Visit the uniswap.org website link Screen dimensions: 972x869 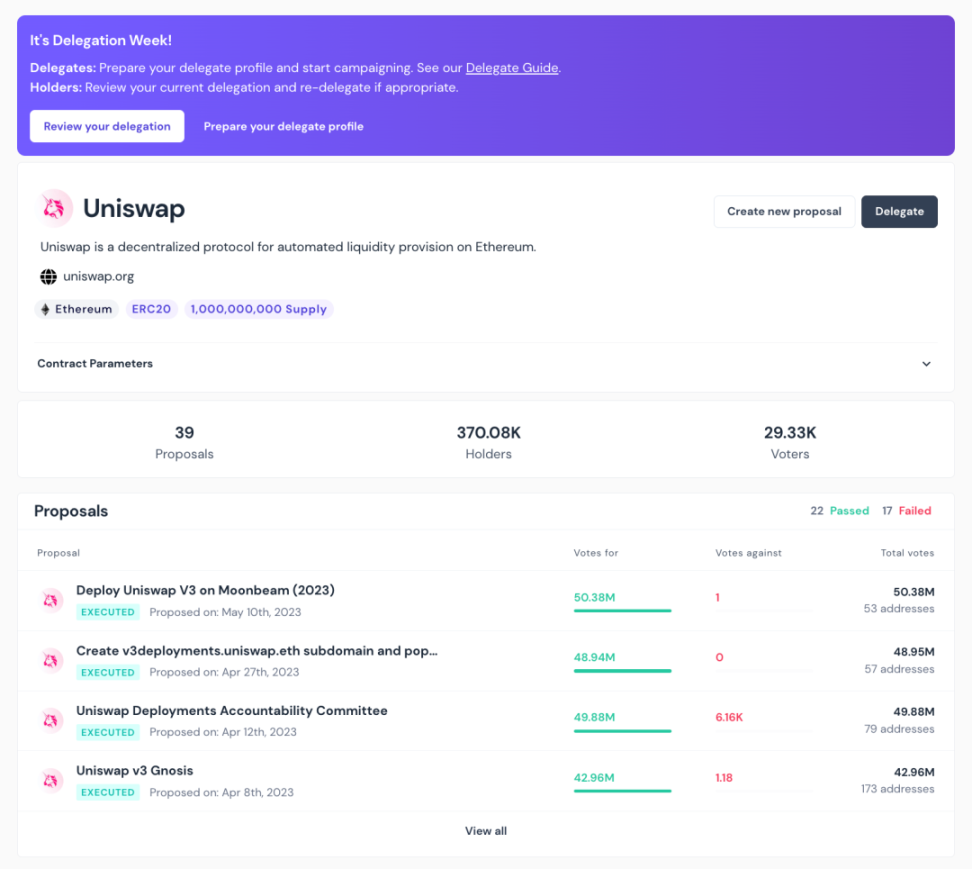[98, 277]
